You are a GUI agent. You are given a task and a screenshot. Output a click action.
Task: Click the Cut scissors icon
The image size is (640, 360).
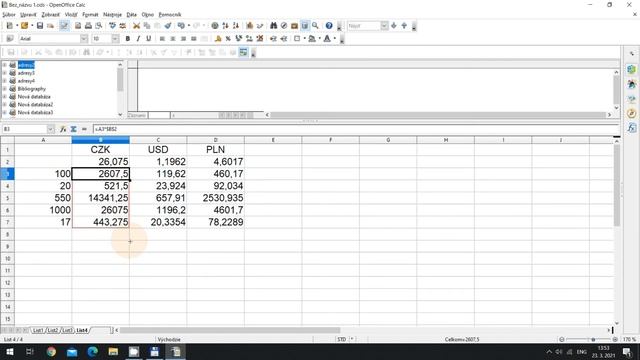136,26
